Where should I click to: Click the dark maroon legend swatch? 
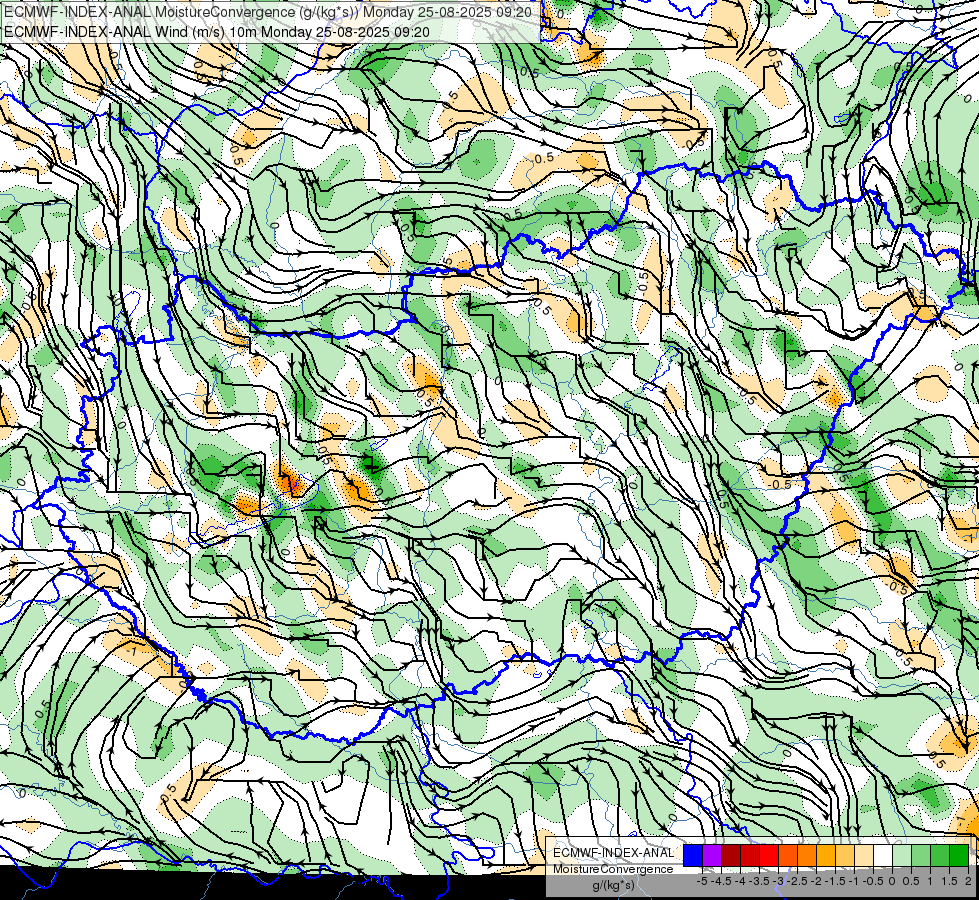click(731, 855)
